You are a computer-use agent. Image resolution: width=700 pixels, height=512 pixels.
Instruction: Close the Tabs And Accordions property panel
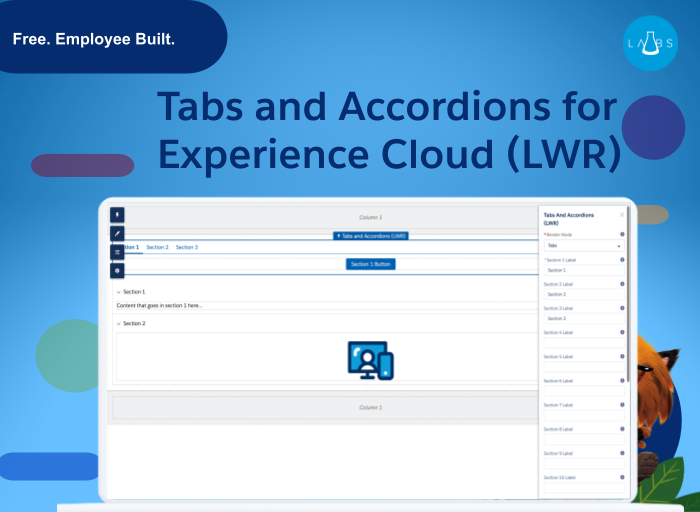pyautogui.click(x=622, y=214)
